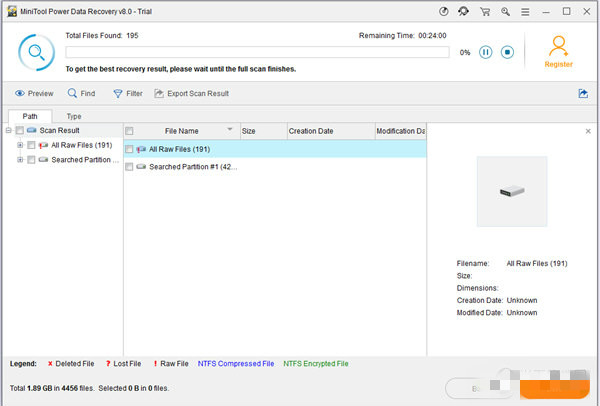Pause the running scan
This screenshot has width=600, height=406.
[486, 52]
